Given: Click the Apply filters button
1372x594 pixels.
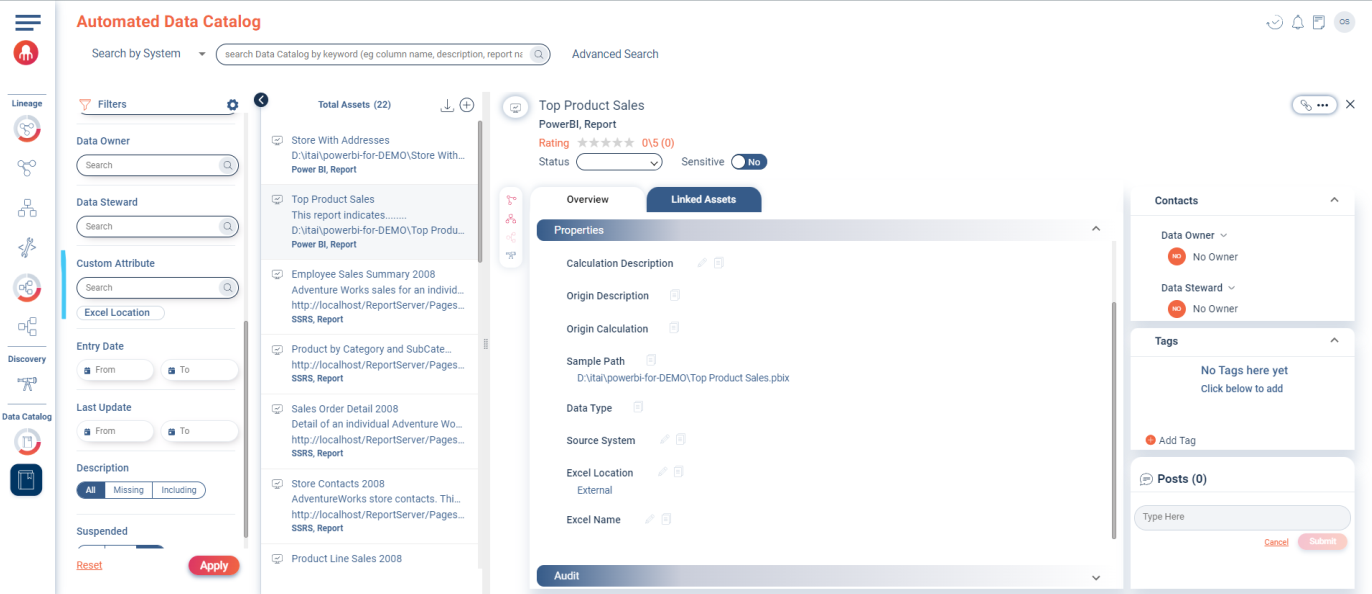Looking at the screenshot, I should click(x=214, y=566).
